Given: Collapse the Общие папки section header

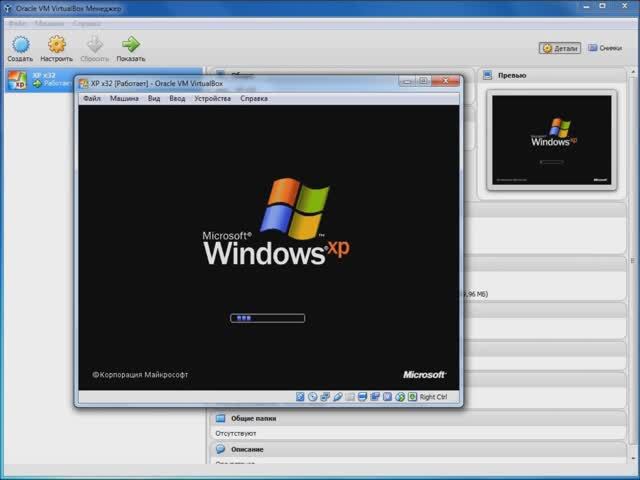Looking at the screenshot, I should [x=418, y=418].
